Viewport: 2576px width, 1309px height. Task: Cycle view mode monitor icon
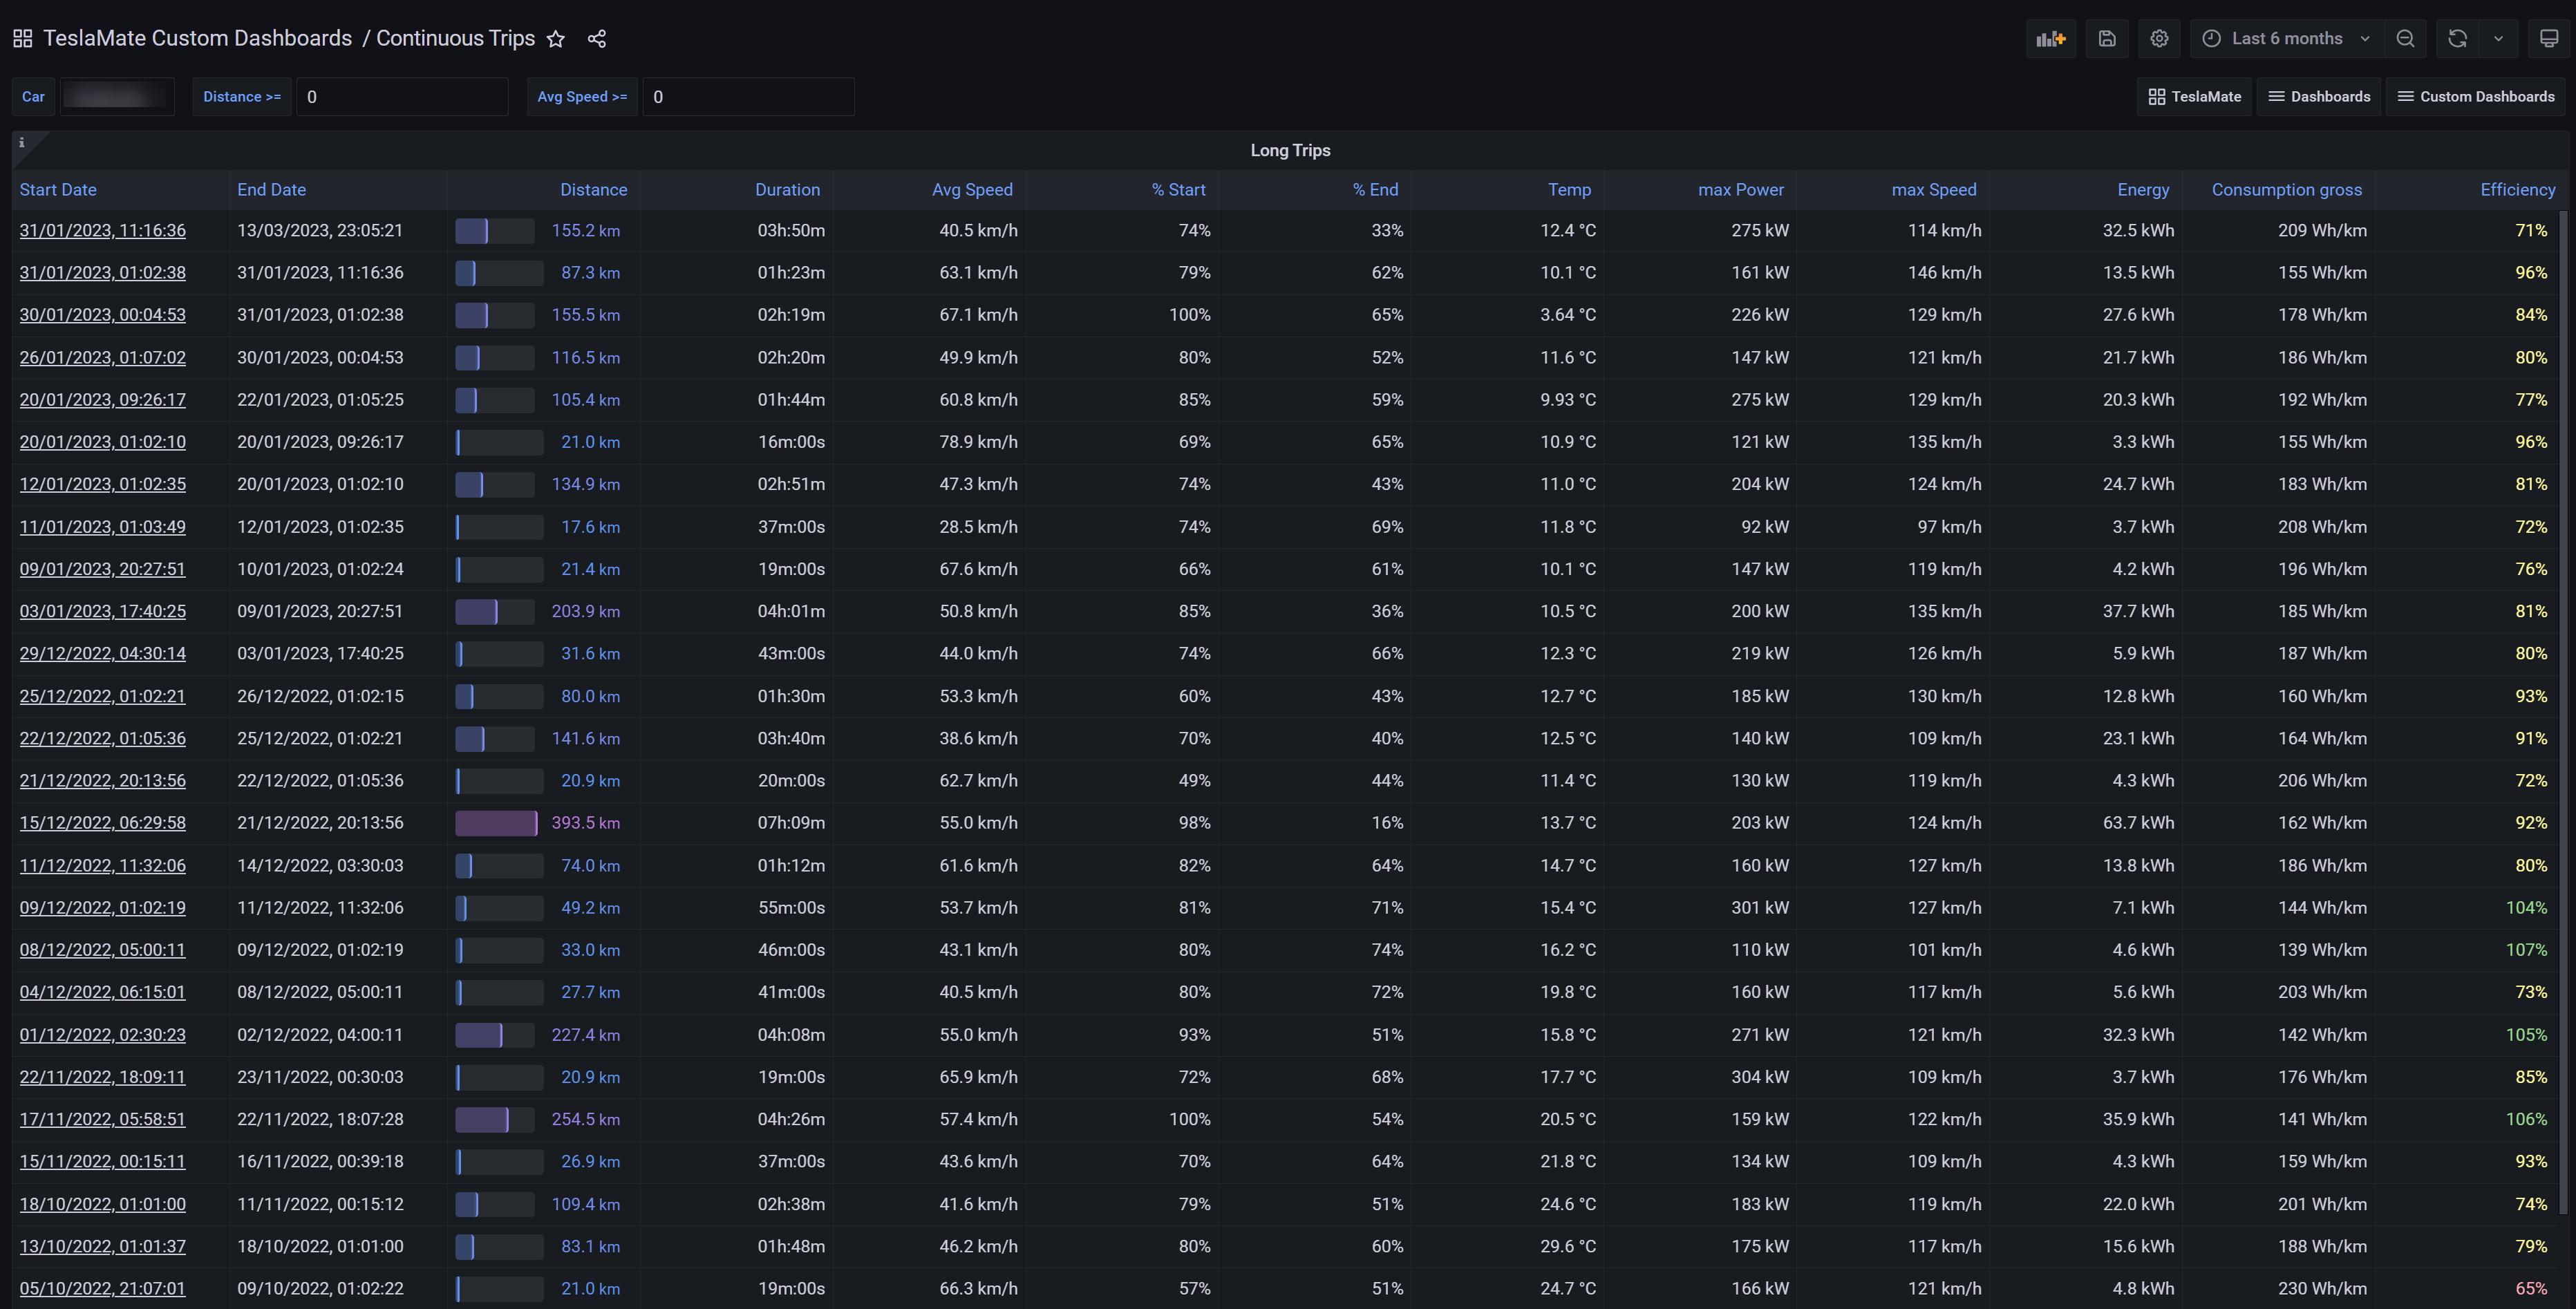2548,38
